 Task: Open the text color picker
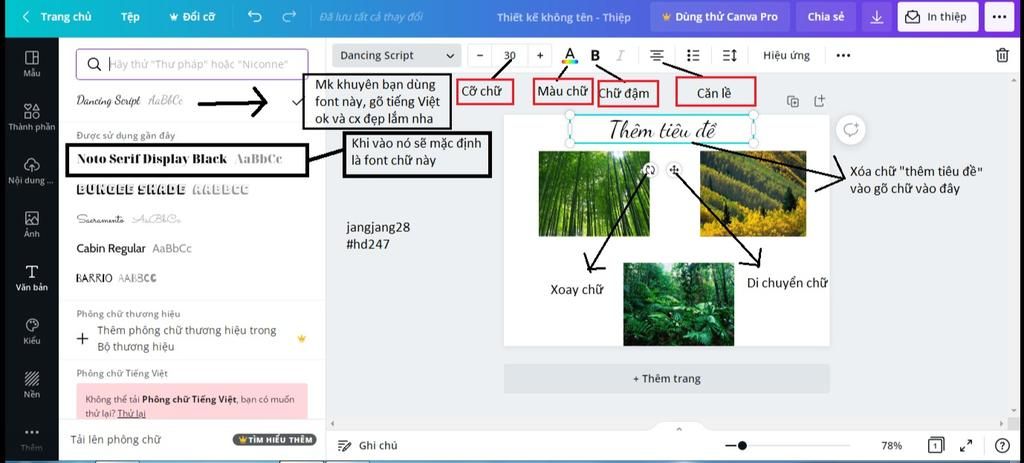tap(569, 56)
